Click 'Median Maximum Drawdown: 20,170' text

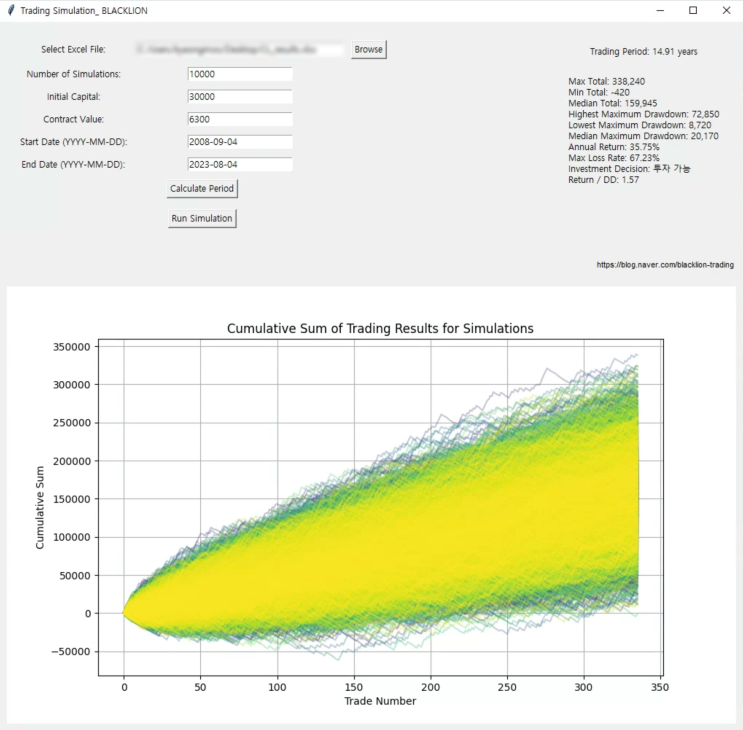coord(643,136)
